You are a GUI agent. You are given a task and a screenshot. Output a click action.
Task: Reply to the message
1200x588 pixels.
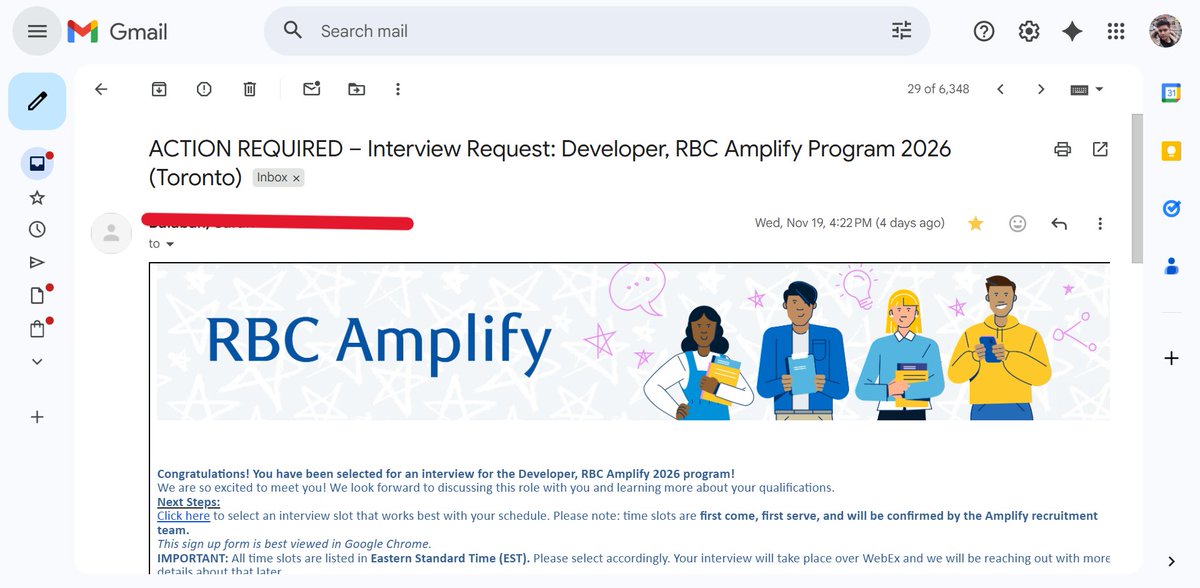tap(1059, 223)
